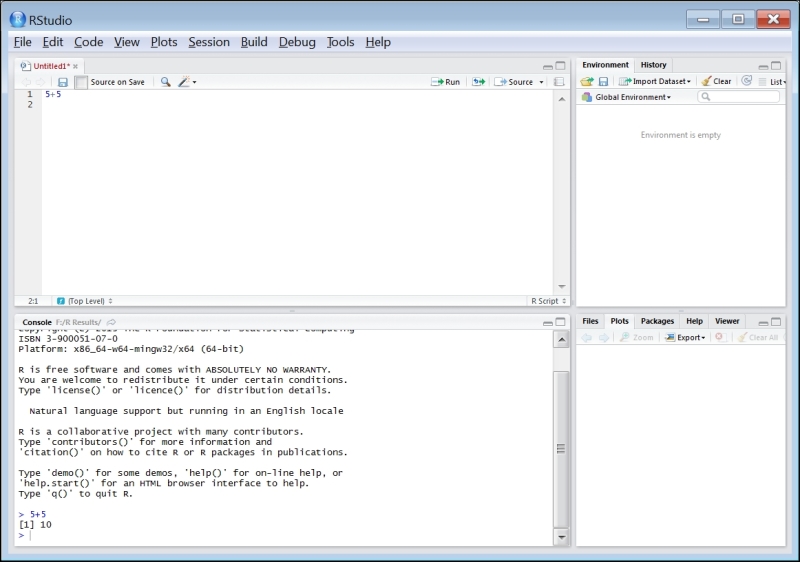Viewport: 800px width, 562px height.
Task: Minimize the Plots pane
Action: tap(763, 322)
